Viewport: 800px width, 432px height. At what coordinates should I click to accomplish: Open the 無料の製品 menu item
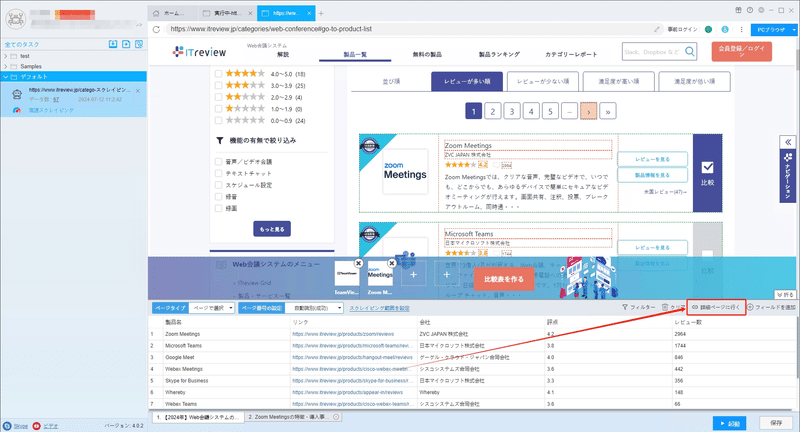pos(427,55)
